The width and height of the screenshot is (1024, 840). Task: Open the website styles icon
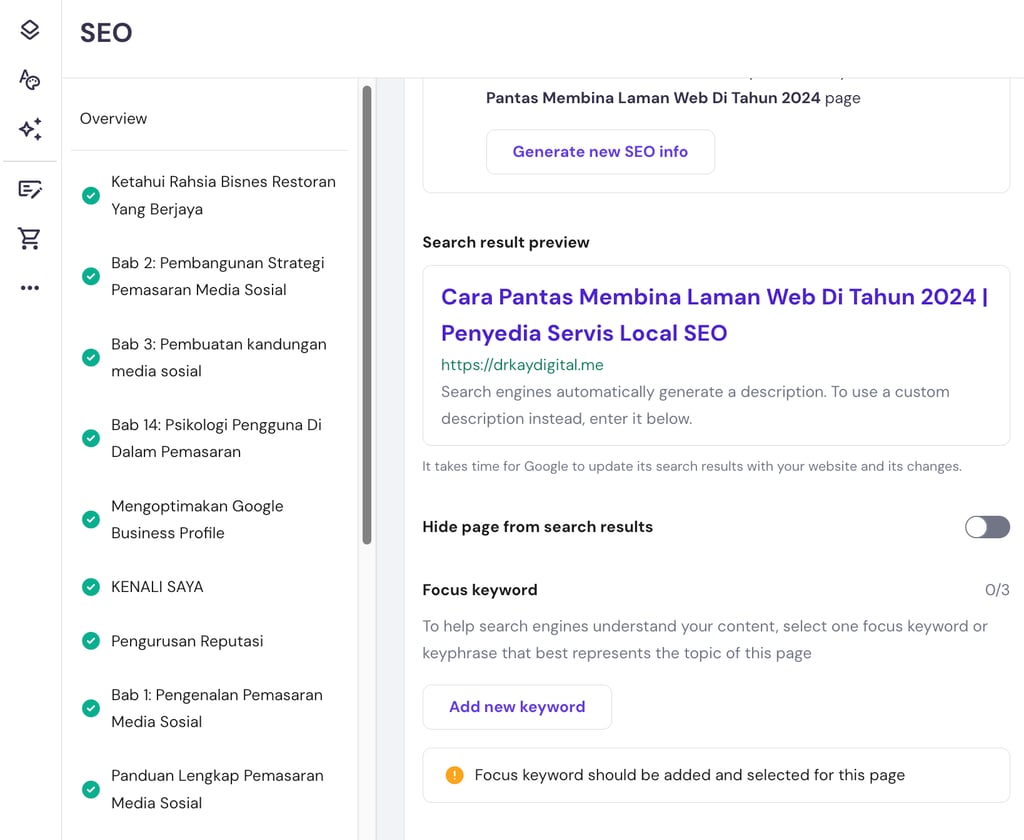[30, 80]
